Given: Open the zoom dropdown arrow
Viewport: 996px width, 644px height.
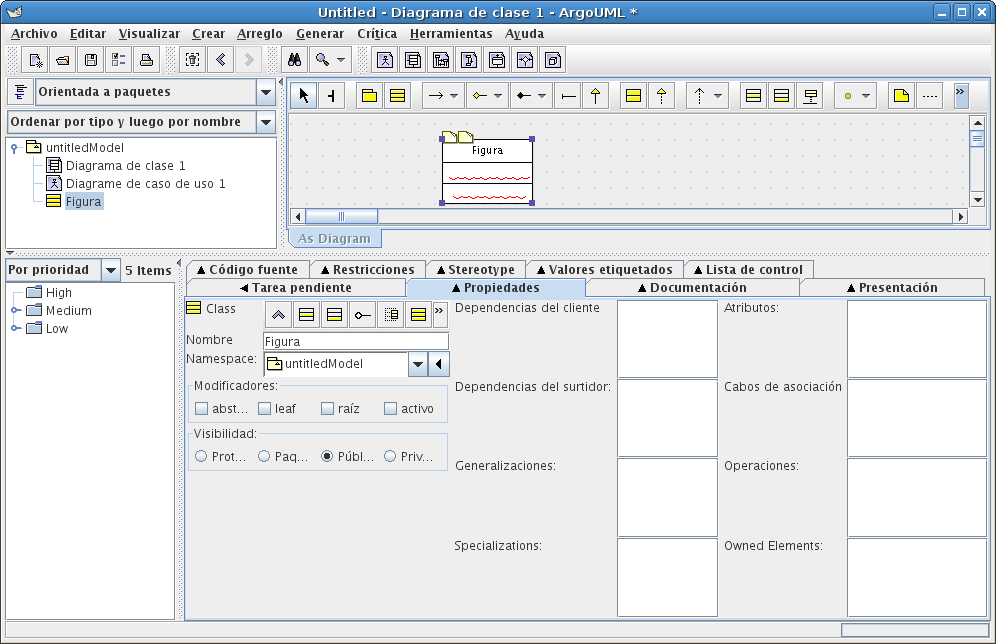Looking at the screenshot, I should point(341,60).
